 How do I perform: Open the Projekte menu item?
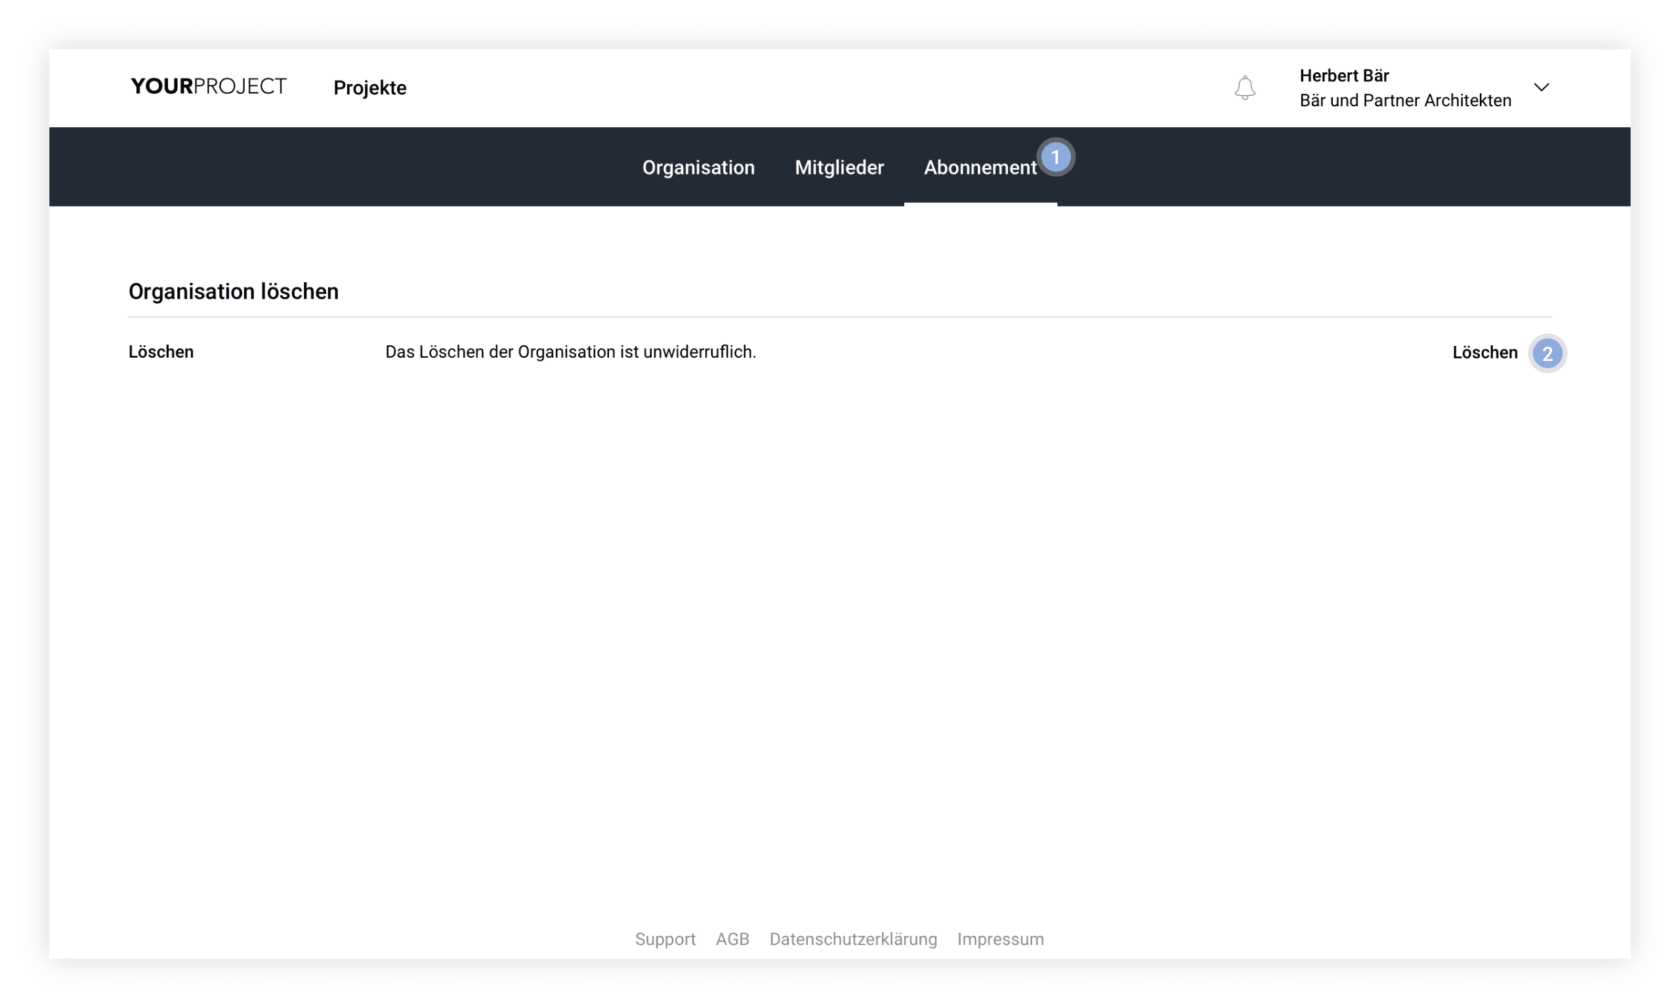point(370,88)
